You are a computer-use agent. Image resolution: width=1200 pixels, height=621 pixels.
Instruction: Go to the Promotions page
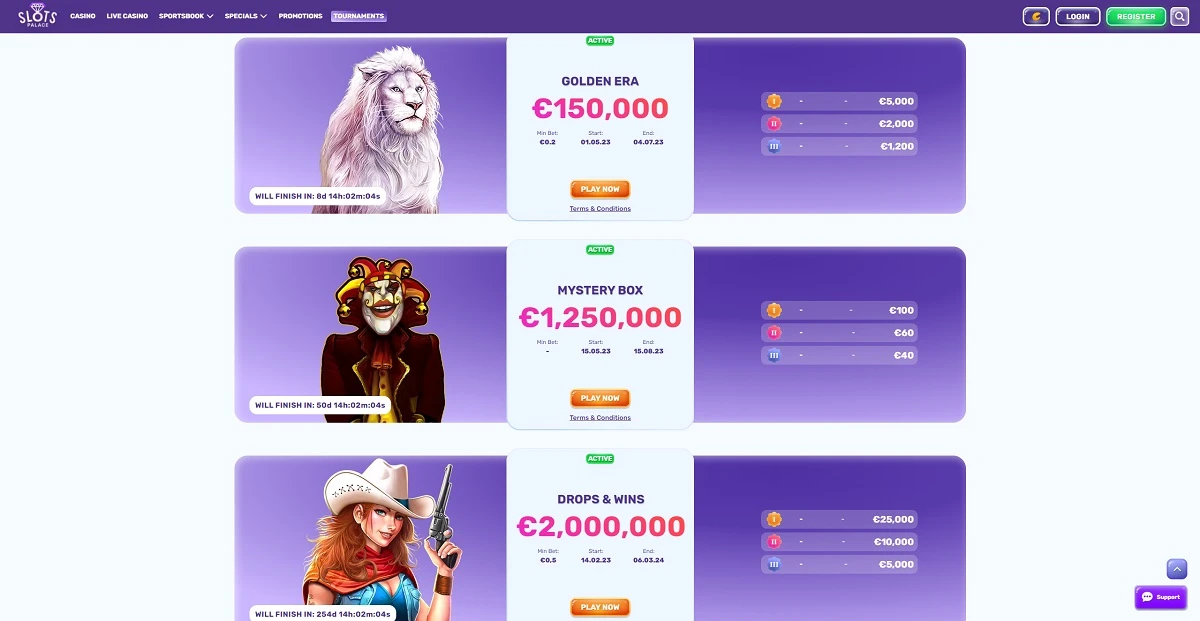click(x=300, y=16)
